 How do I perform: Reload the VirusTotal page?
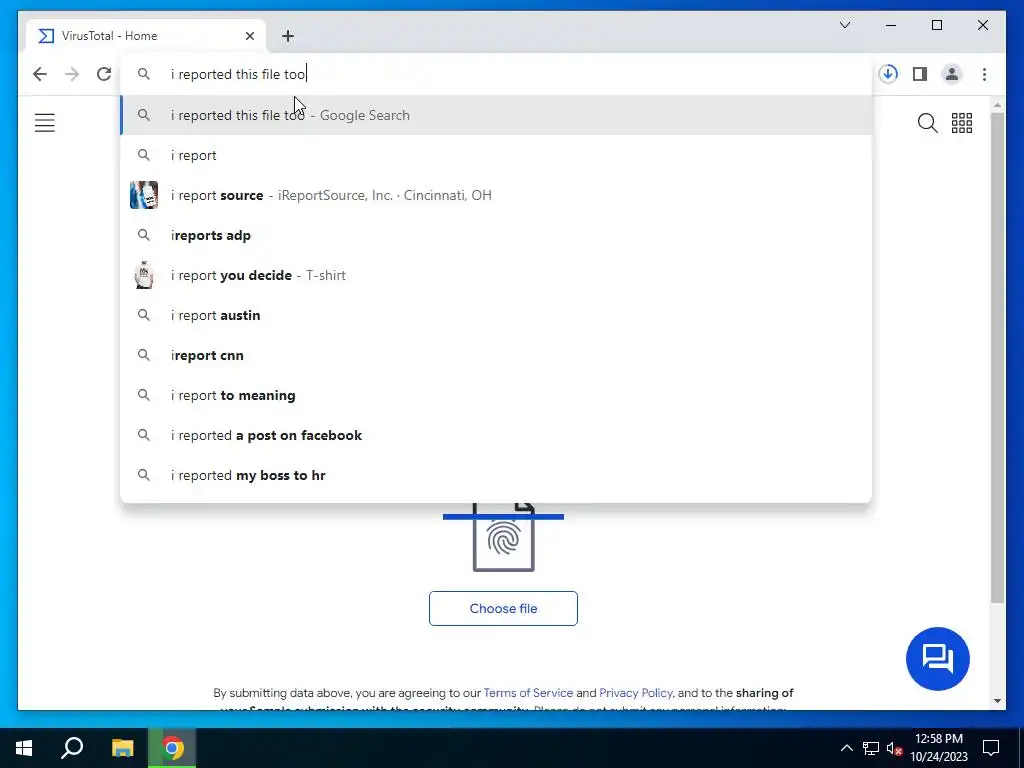[x=104, y=74]
